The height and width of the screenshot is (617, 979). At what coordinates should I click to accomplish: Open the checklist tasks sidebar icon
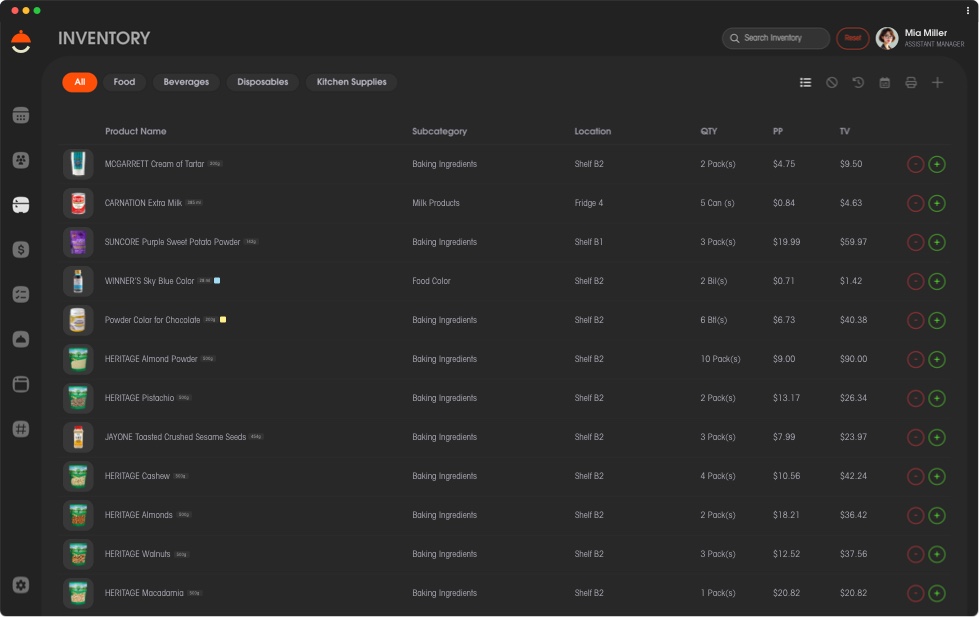tap(21, 294)
